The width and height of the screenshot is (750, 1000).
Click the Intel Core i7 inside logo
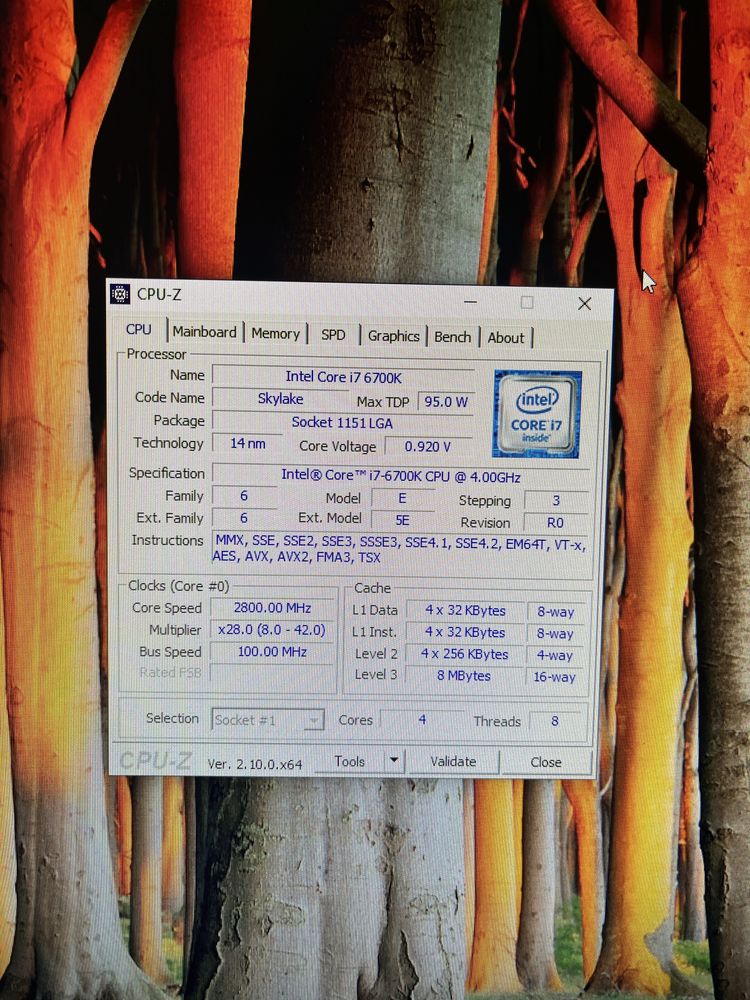click(x=536, y=413)
